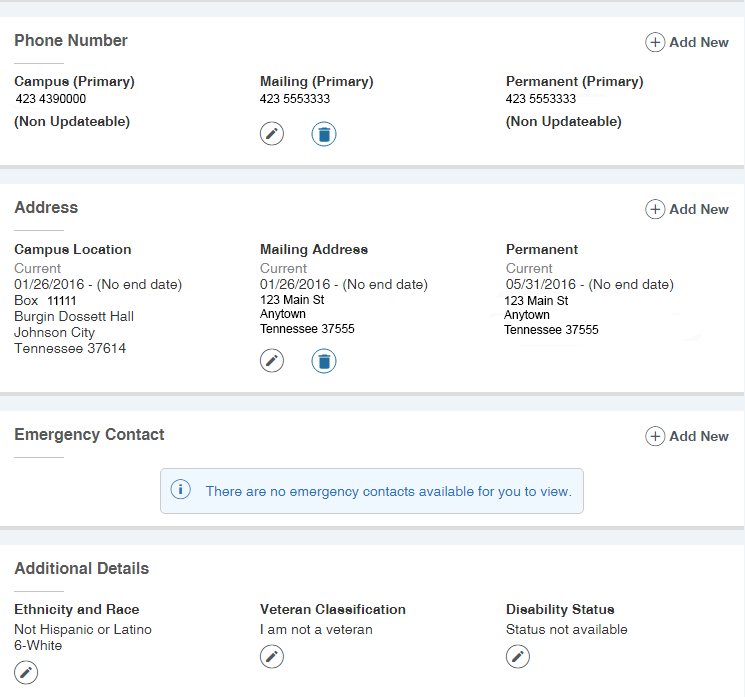Edit Ethnicity and Race details
745x697 pixels.
[x=26, y=672]
